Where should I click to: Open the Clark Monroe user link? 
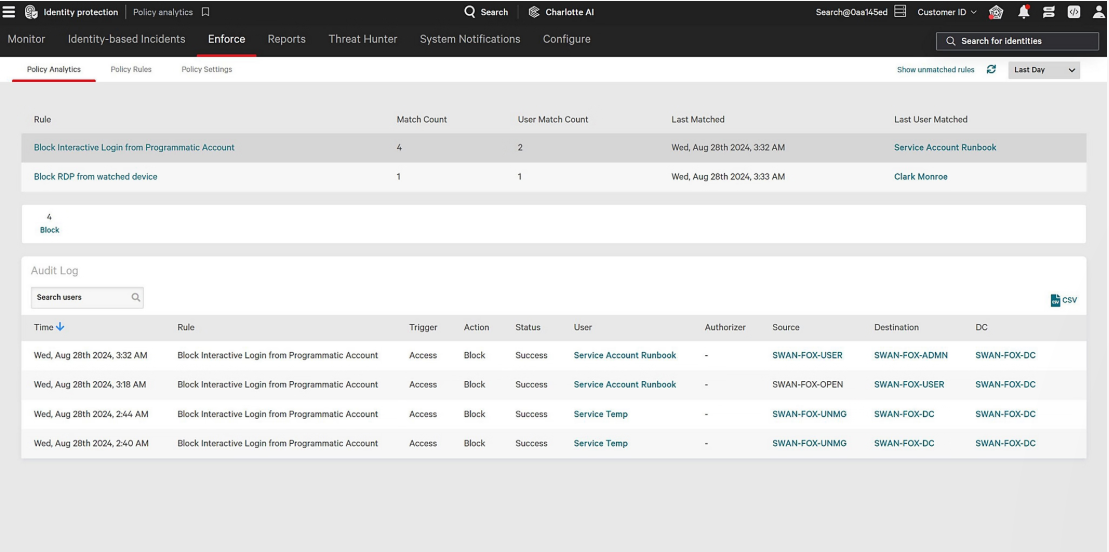(x=920, y=177)
